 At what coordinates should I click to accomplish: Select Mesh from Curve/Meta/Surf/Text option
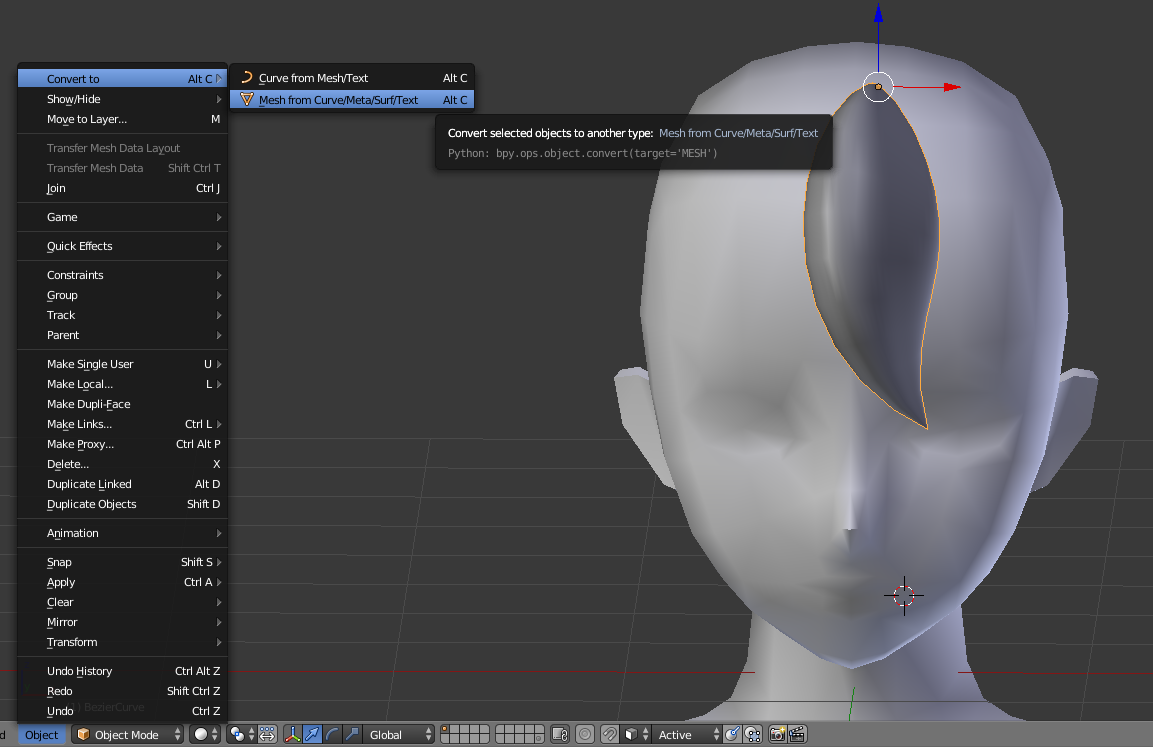pyautogui.click(x=352, y=100)
